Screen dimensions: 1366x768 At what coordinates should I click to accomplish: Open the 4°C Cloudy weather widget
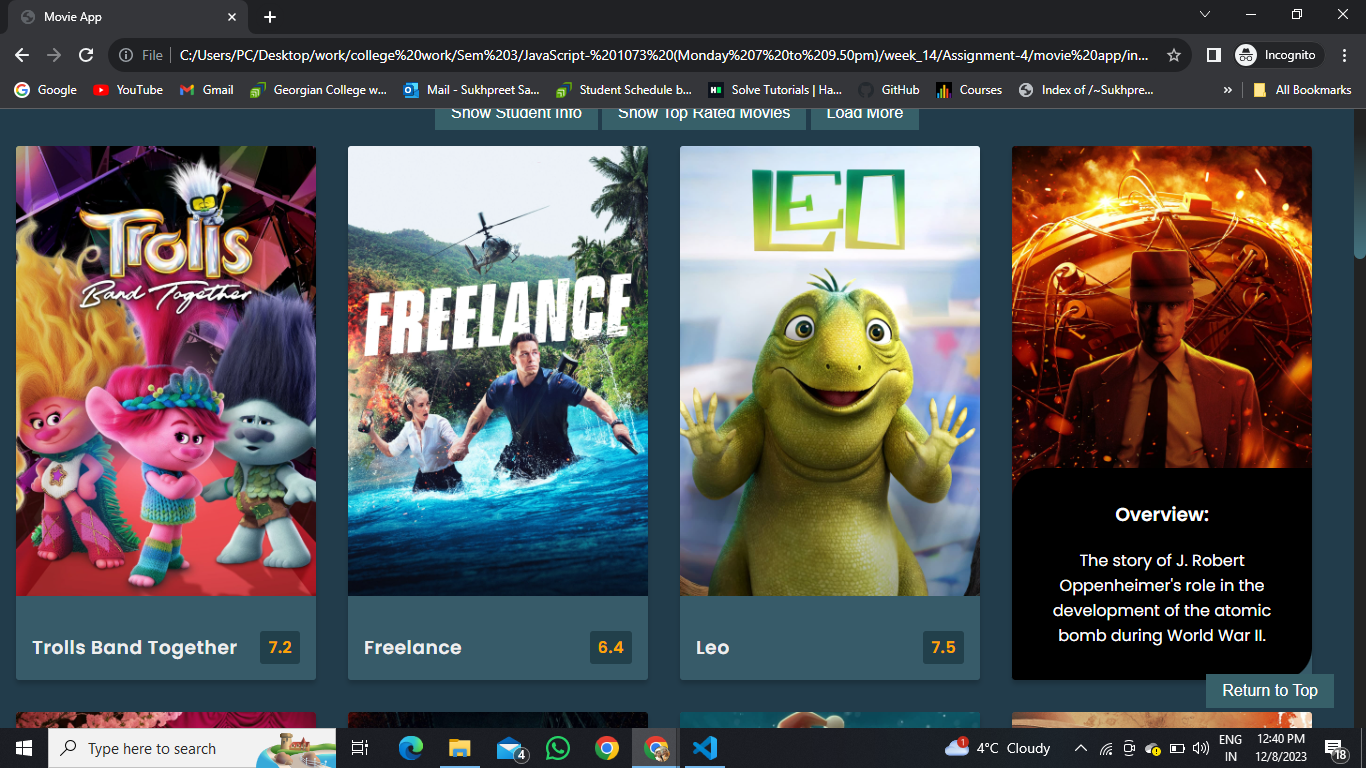(997, 748)
